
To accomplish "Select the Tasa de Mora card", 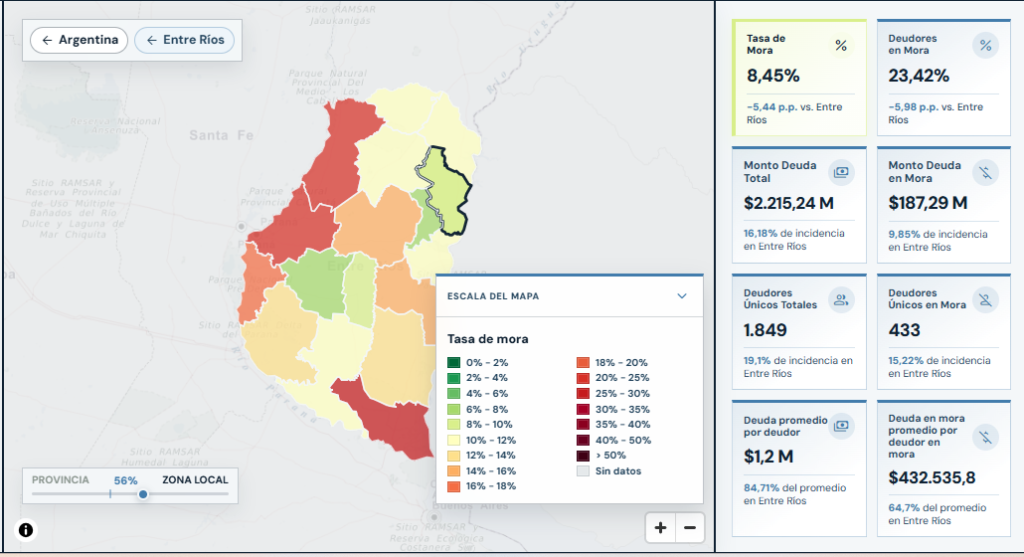I will point(799,78).
